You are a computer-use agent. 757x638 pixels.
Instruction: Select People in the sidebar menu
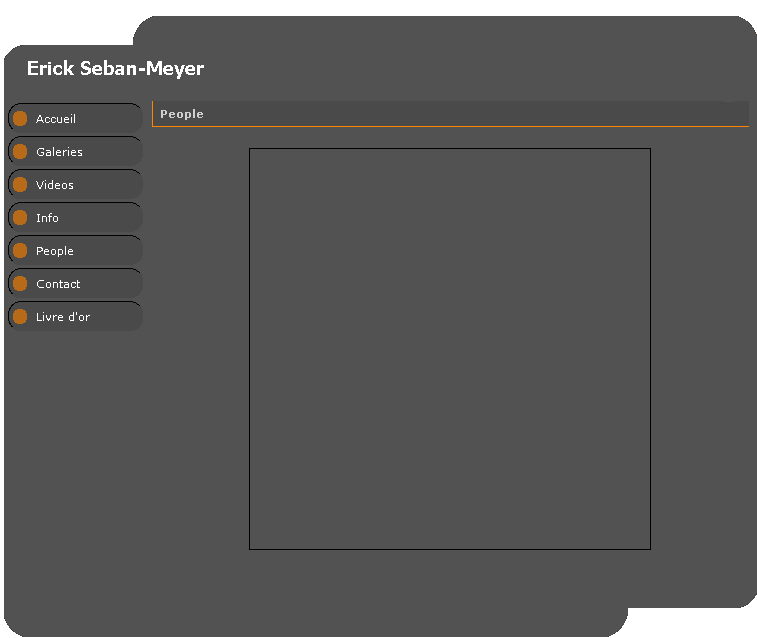point(55,251)
